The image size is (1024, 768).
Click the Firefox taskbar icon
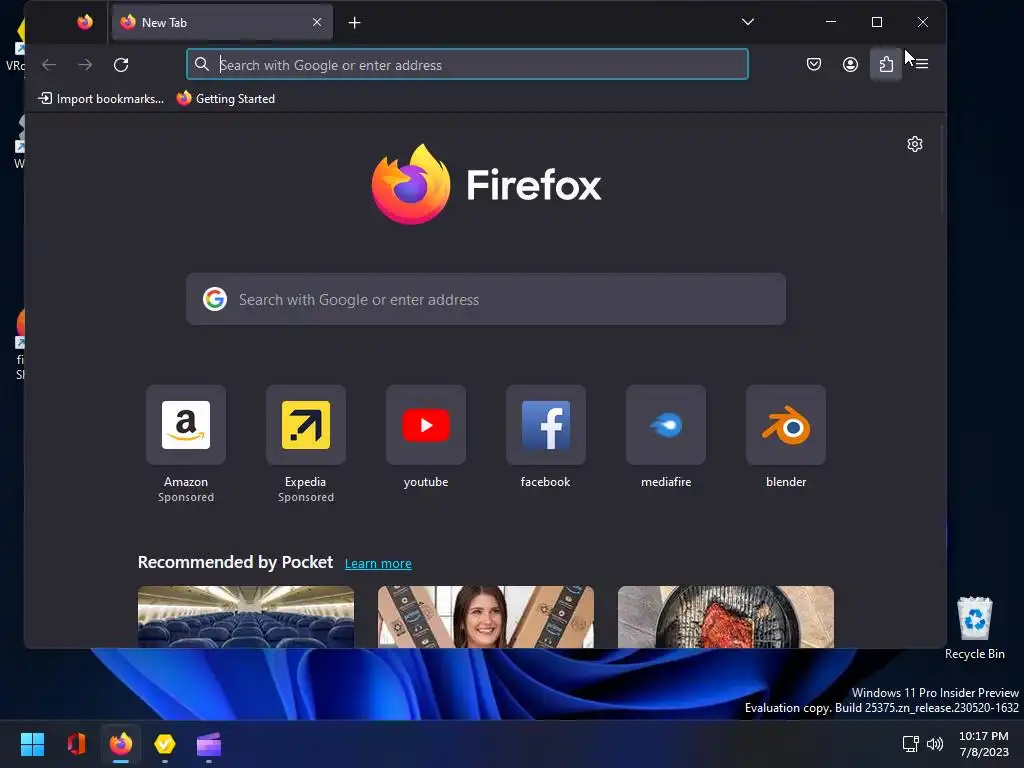tap(121, 744)
